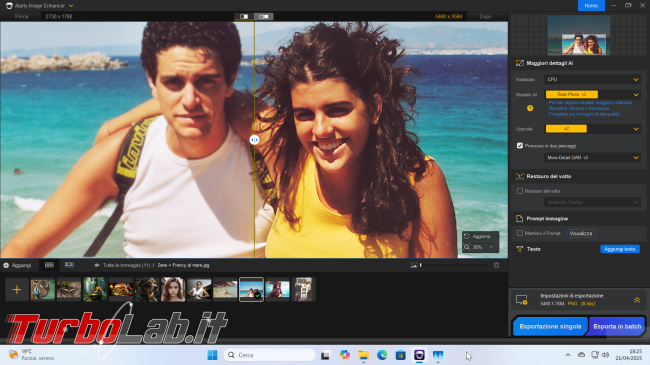Image resolution: width=650 pixels, height=365 pixels.
Task: Click the Aiarty app logo in title bar
Action: click(x=9, y=6)
